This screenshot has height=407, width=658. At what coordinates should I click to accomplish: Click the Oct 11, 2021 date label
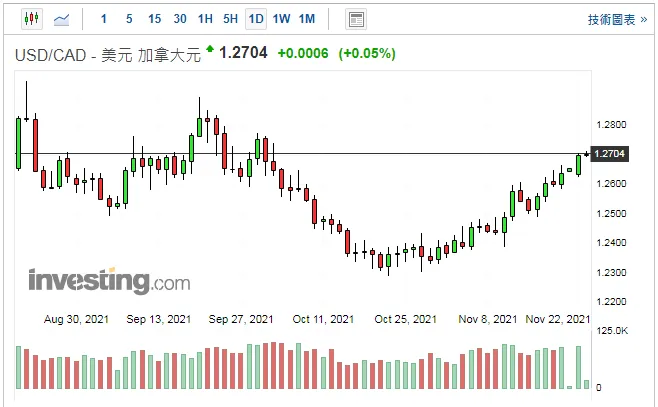tap(323, 319)
